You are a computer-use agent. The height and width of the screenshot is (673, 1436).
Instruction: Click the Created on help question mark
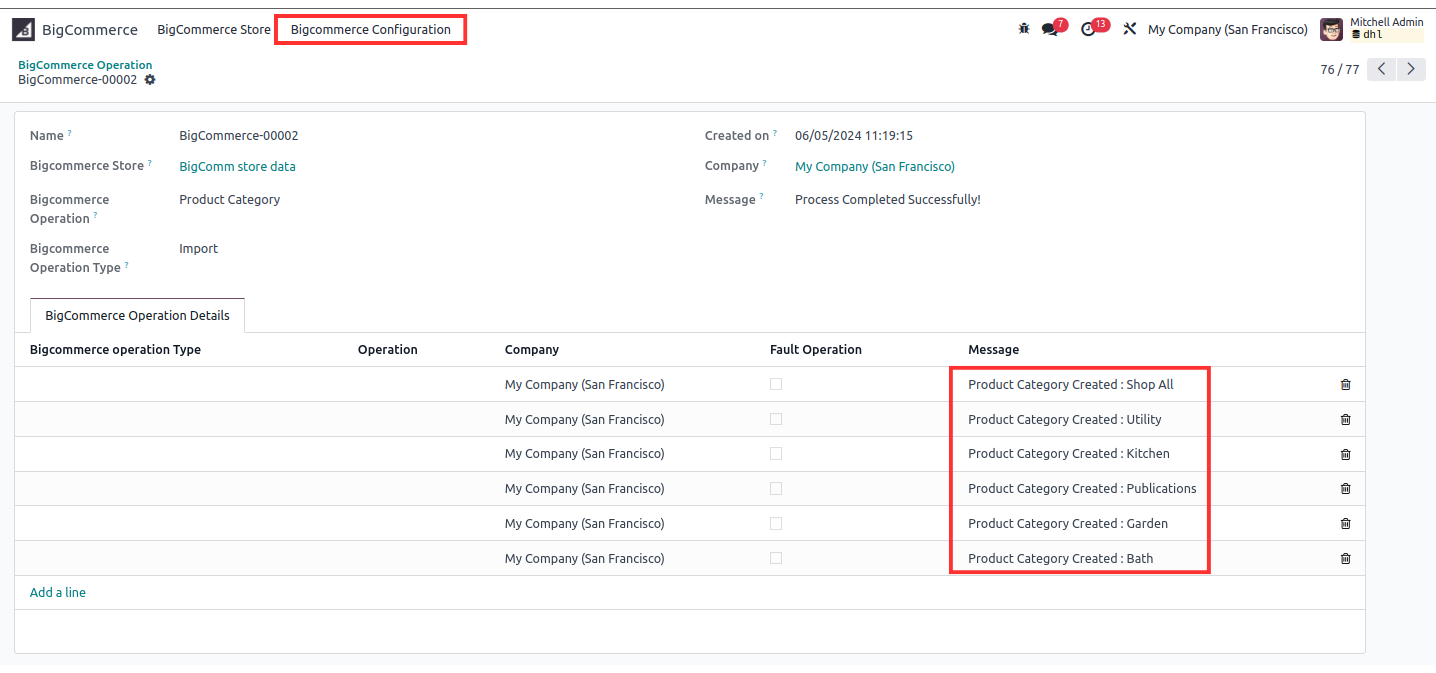tap(775, 133)
